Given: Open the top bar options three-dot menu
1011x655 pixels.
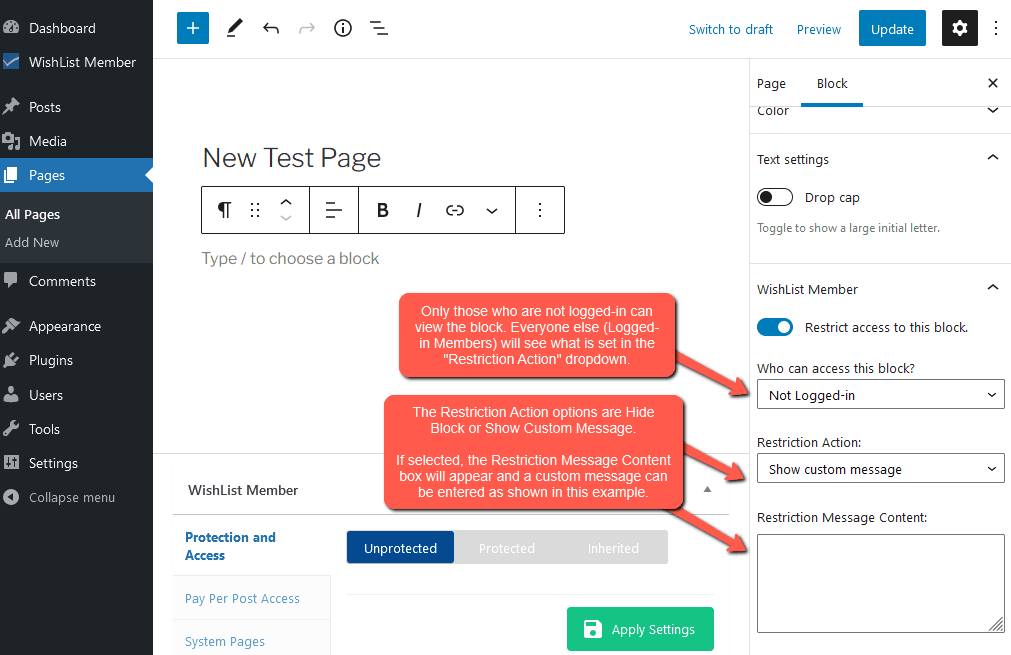Looking at the screenshot, I should tap(996, 28).
